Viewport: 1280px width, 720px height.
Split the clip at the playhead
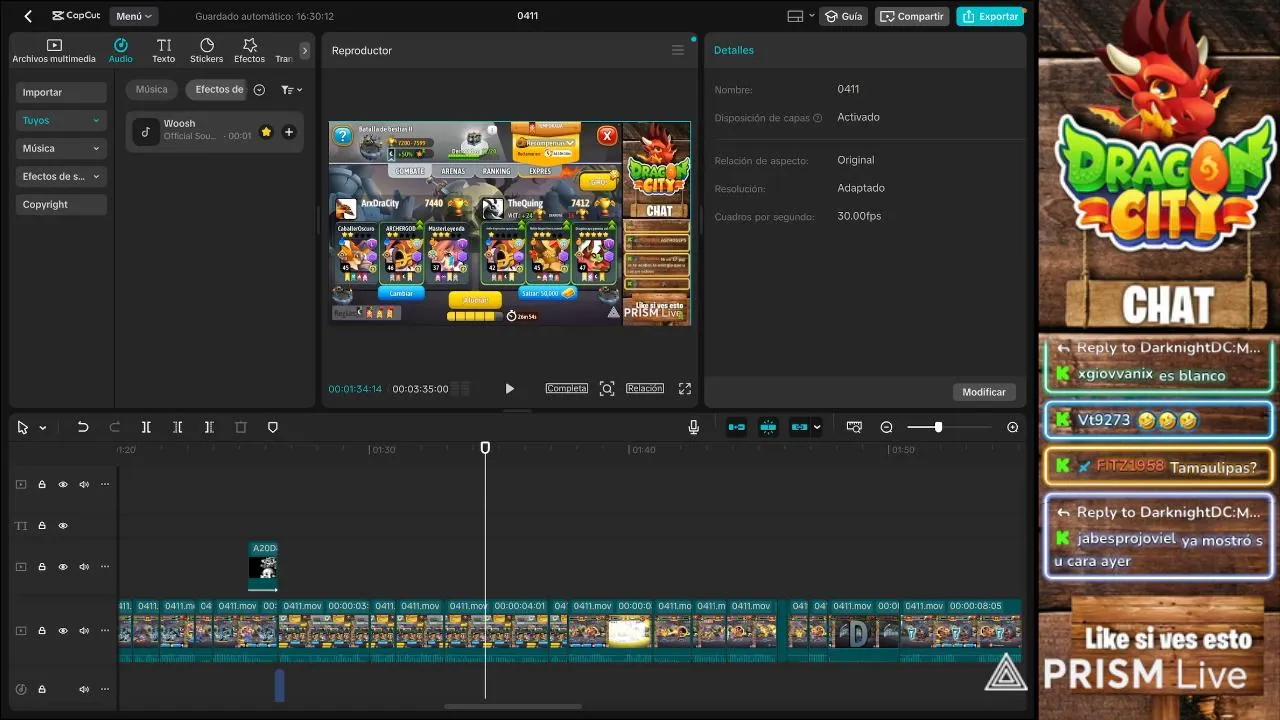pyautogui.click(x=146, y=427)
